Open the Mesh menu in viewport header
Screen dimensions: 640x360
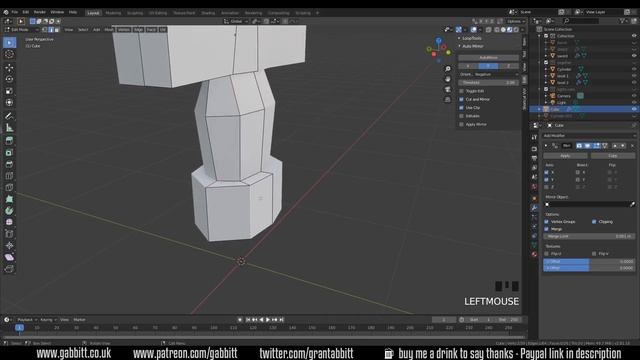pos(109,30)
